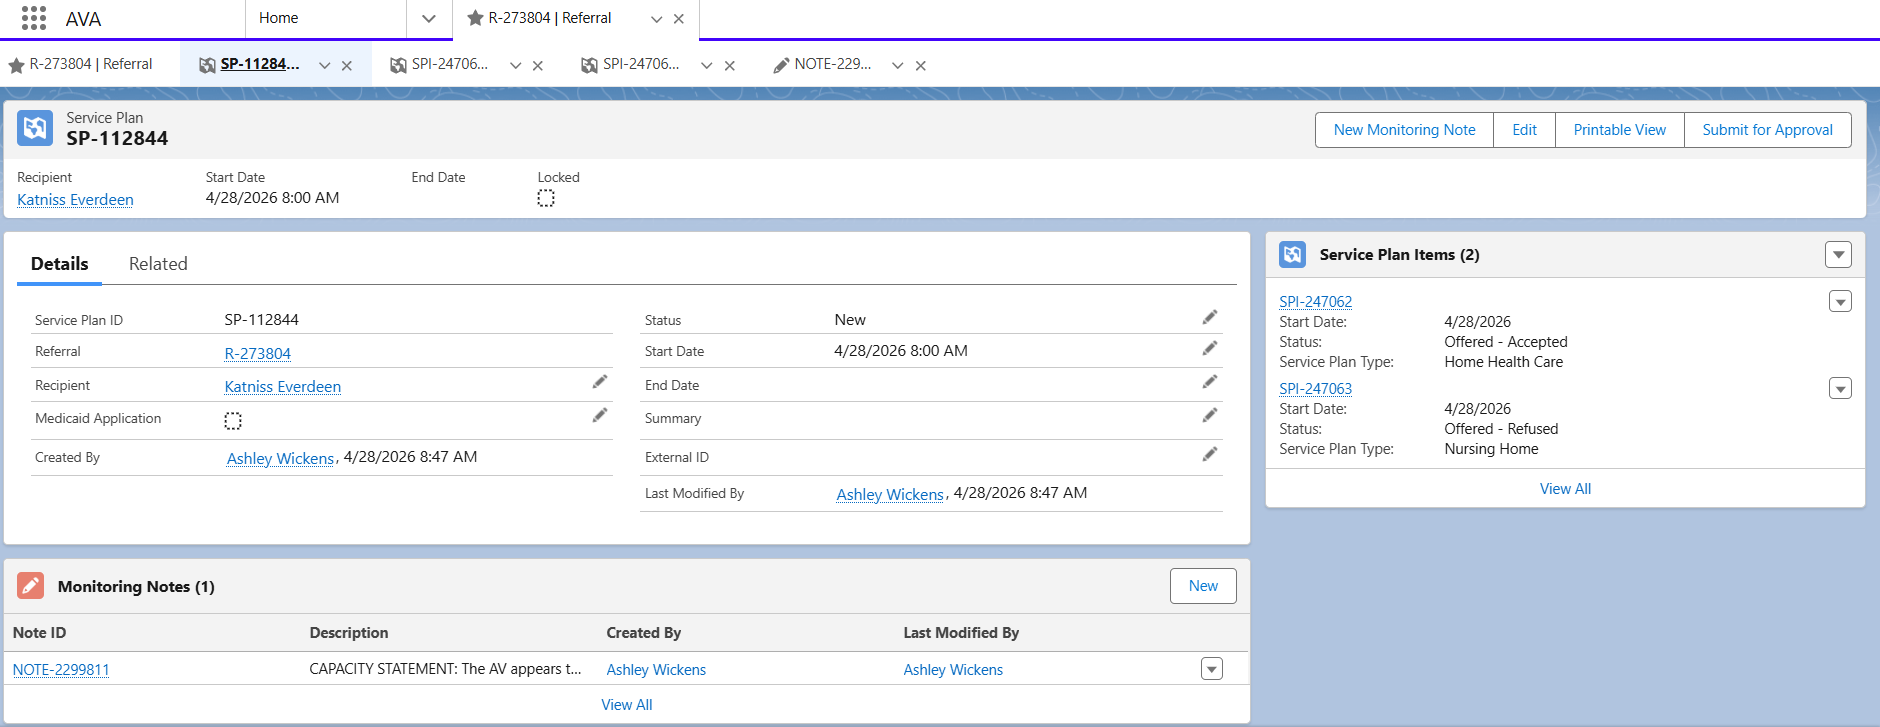Edit the Medicaid Application pencil icon

[600, 415]
